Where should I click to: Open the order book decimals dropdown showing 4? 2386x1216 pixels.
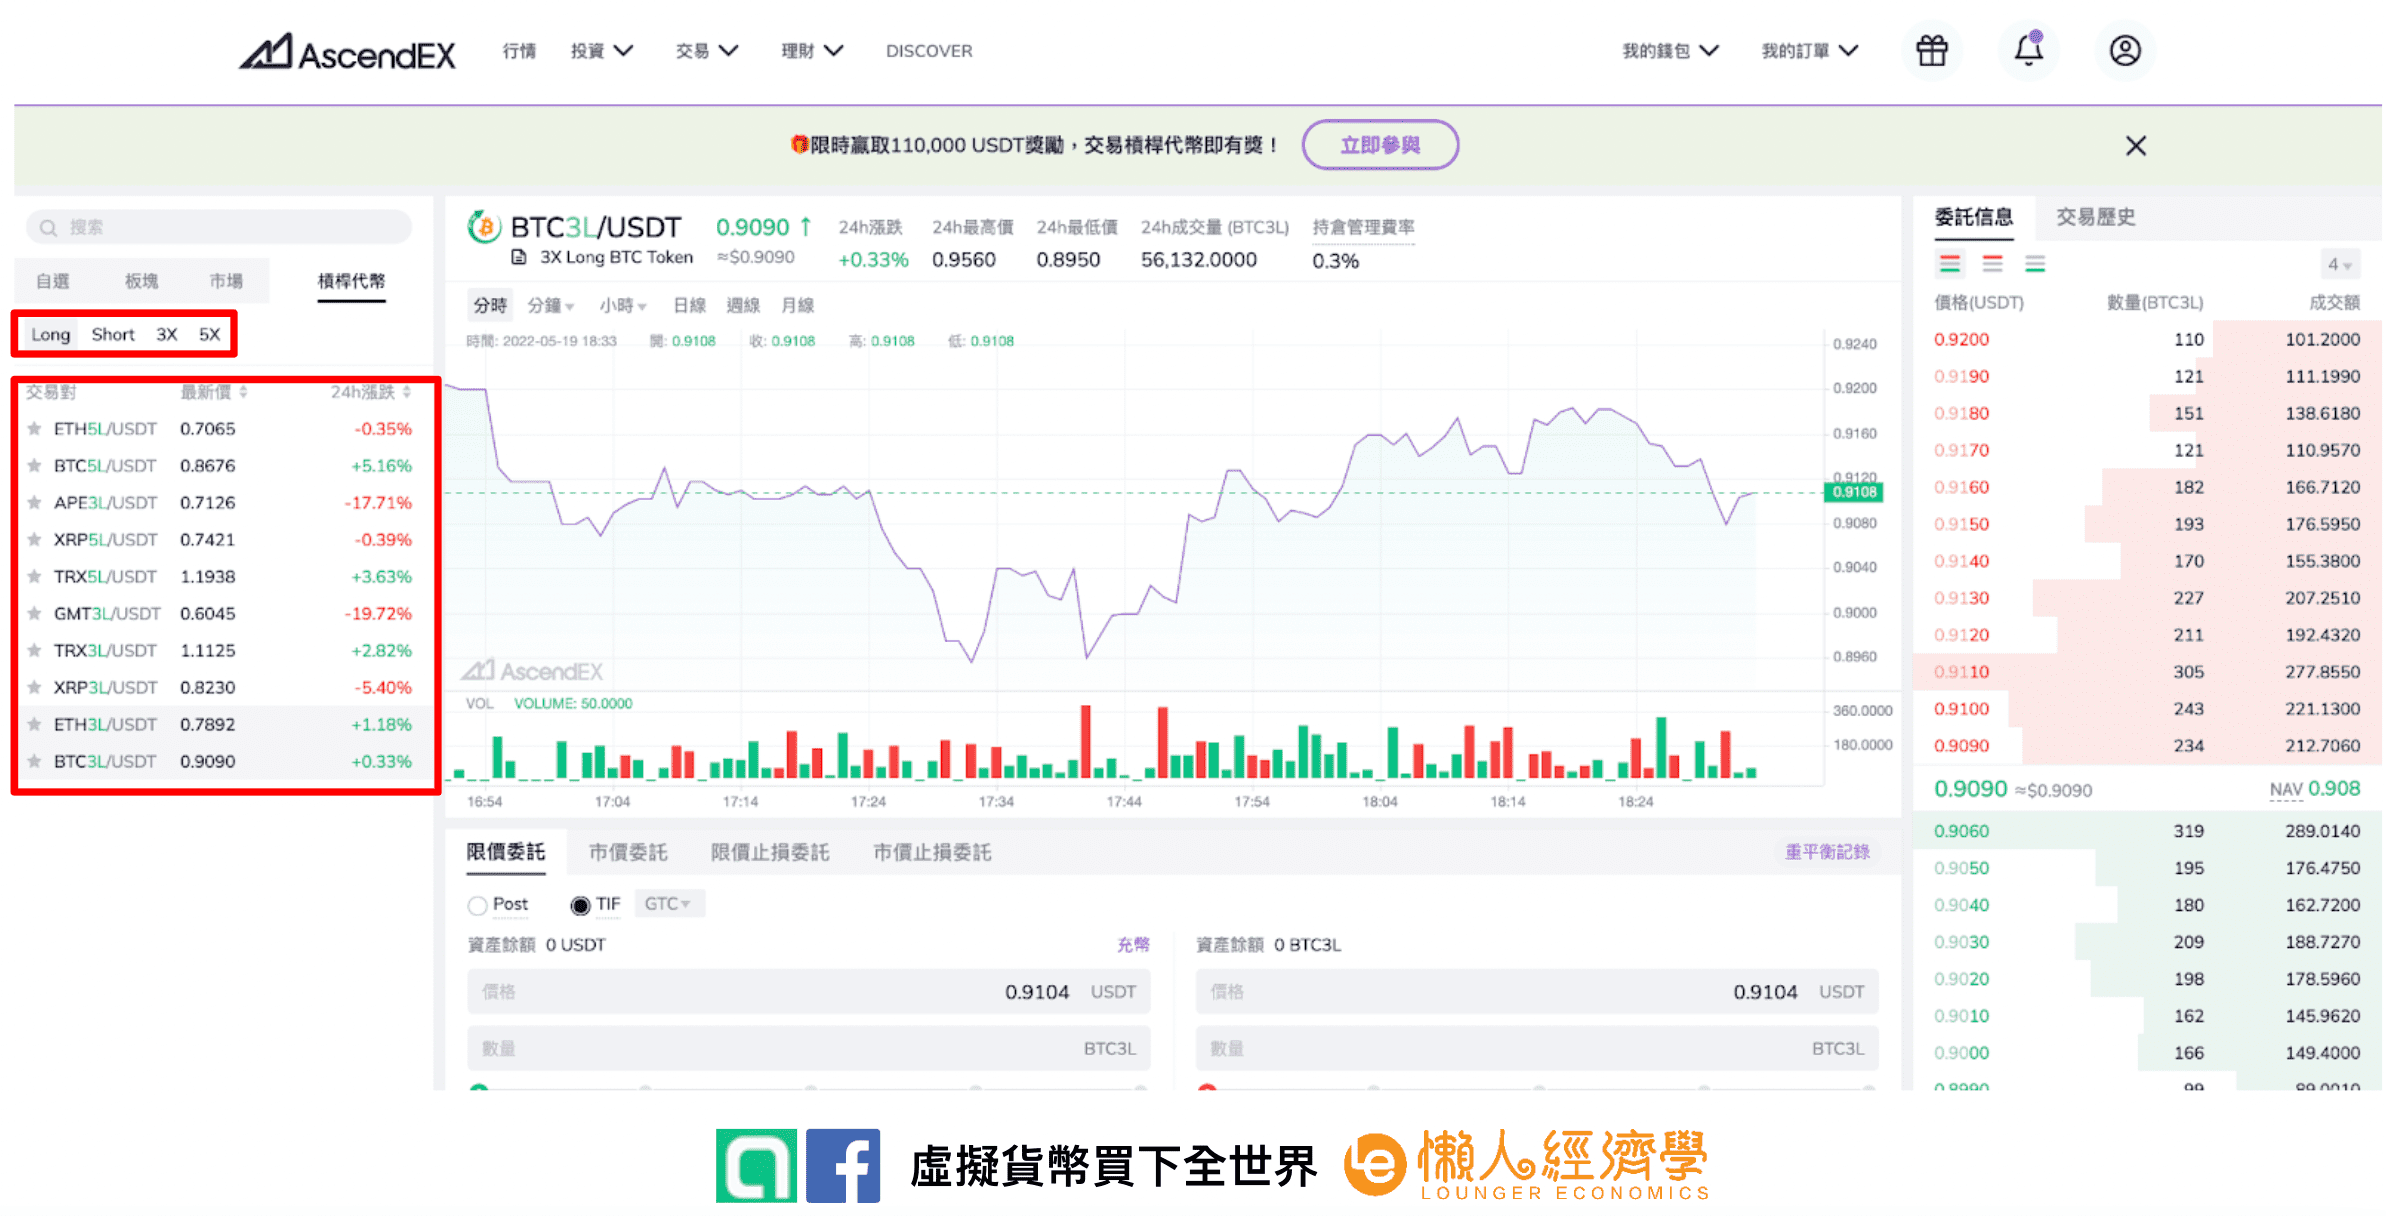pyautogui.click(x=2339, y=265)
